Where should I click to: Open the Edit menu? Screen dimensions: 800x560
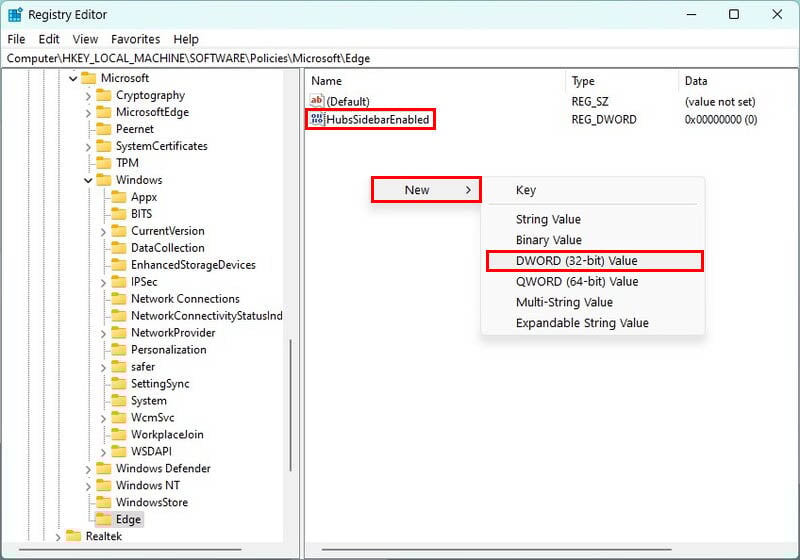(49, 39)
